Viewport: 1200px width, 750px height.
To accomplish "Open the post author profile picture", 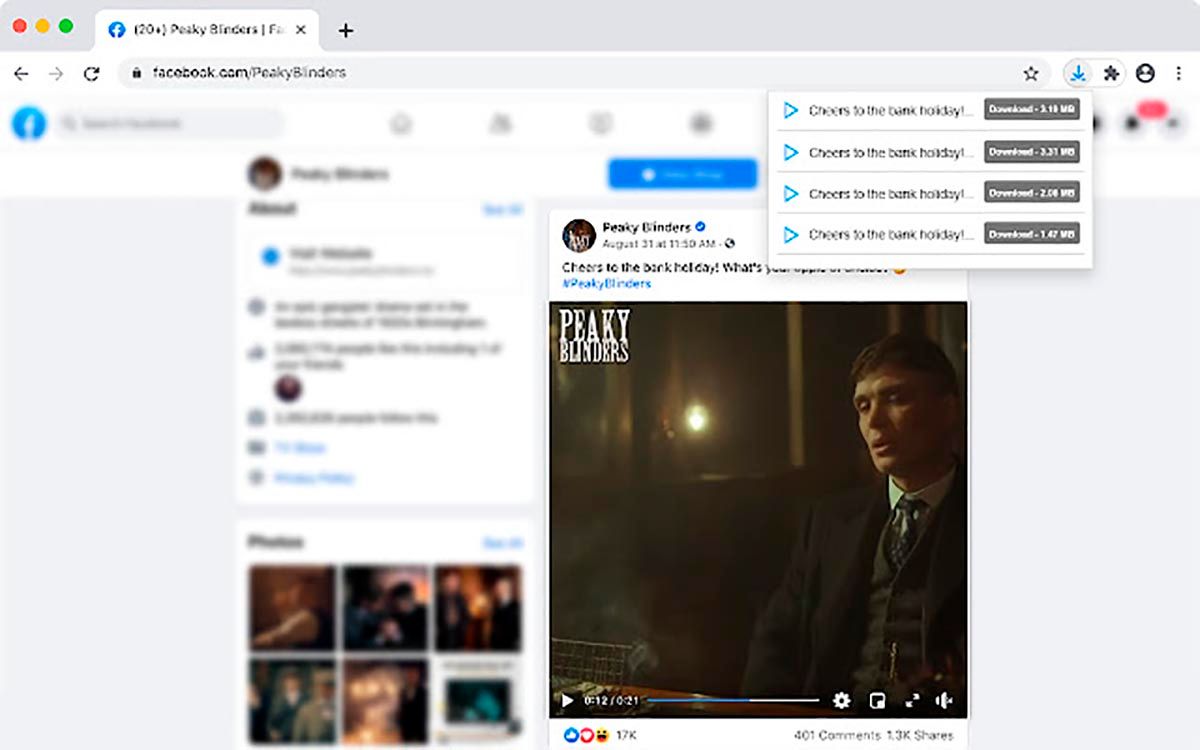I will (579, 235).
